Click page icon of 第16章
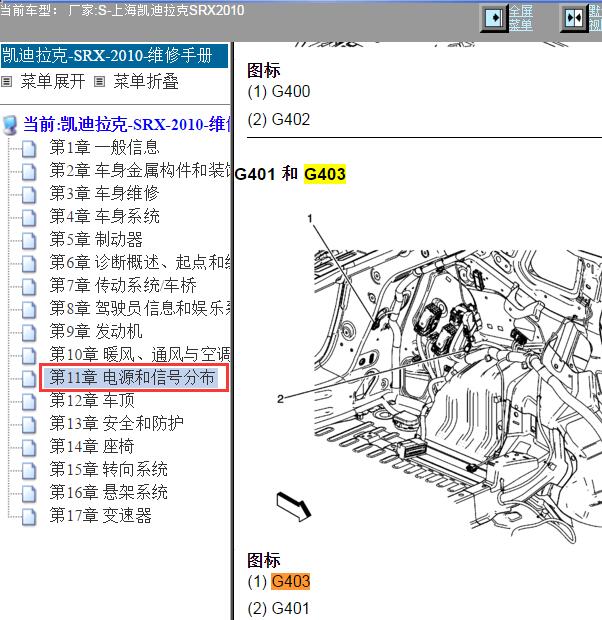 pos(29,493)
